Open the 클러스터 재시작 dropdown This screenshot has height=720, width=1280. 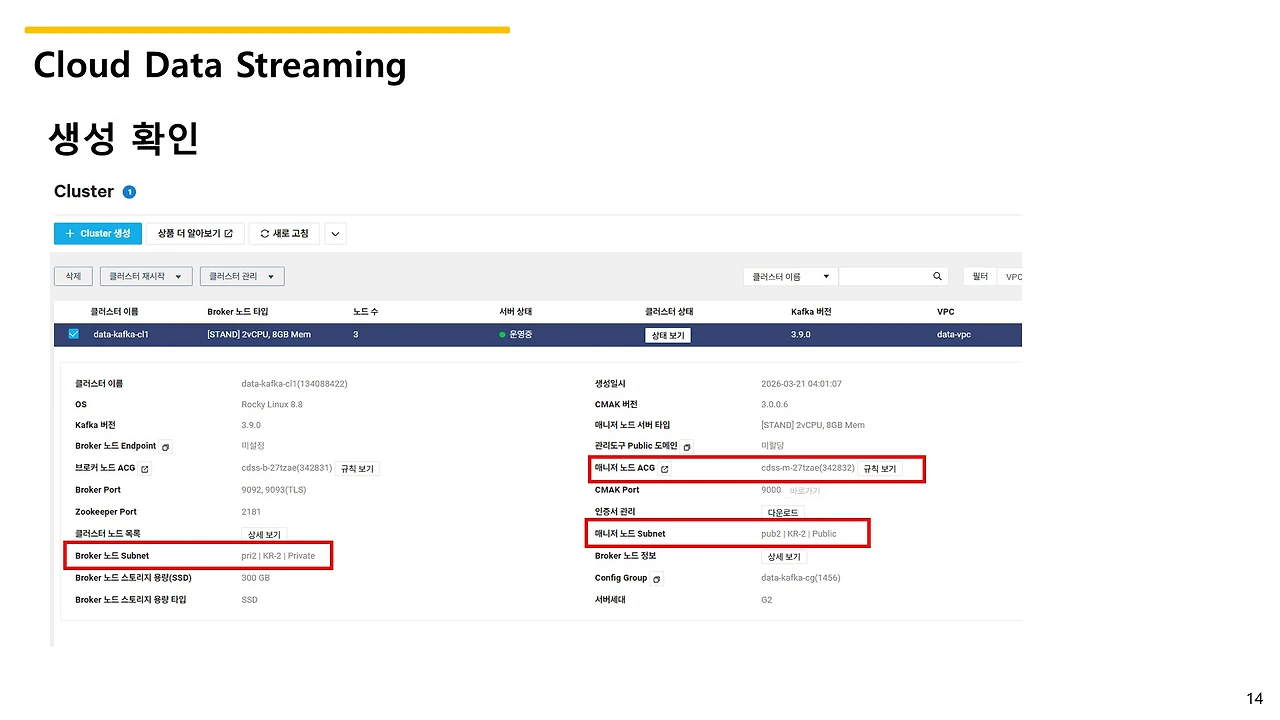(146, 276)
